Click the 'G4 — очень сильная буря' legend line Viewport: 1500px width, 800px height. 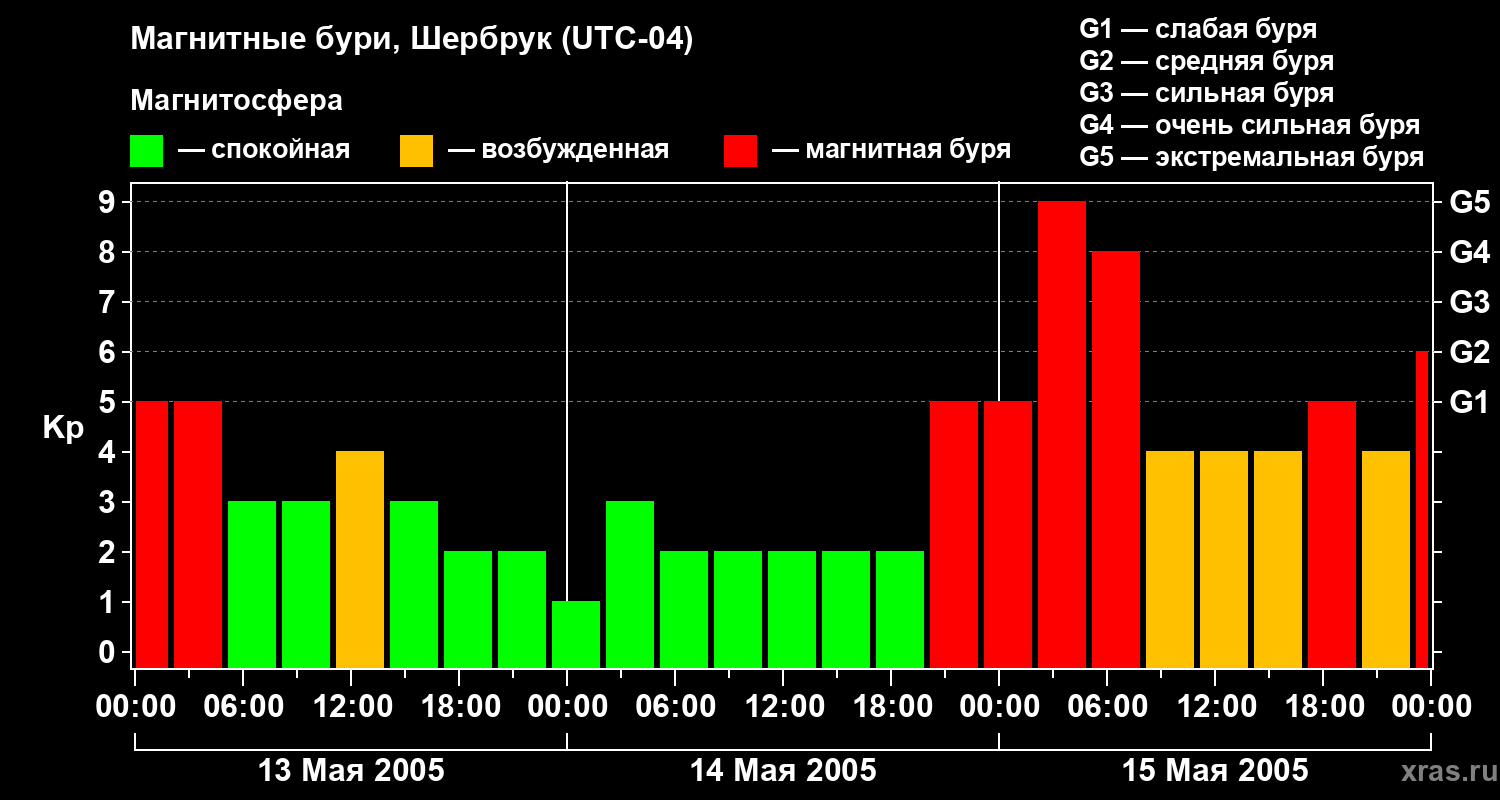click(x=1250, y=125)
